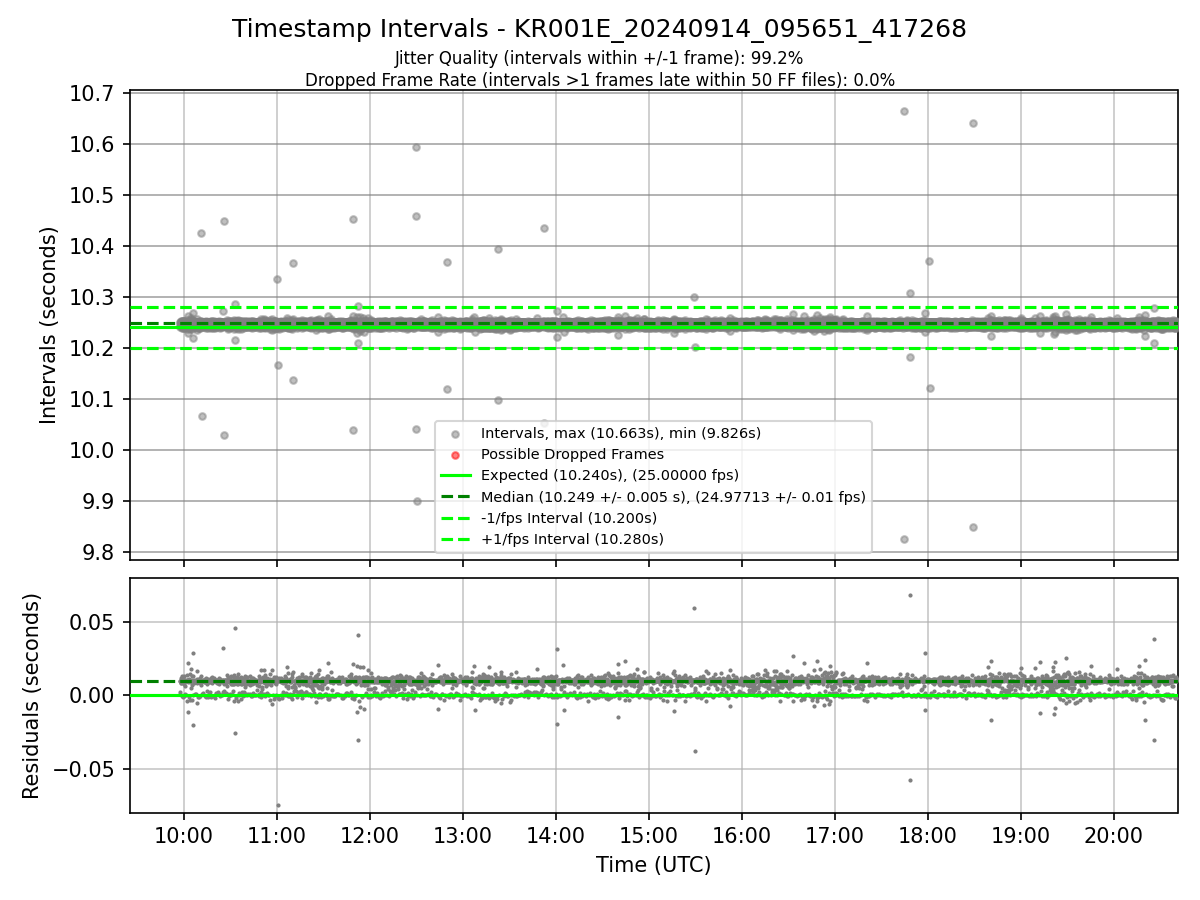Click the 'Jitter Quality' 99.2% subtitle line
This screenshot has width=1200, height=900.
599,59
